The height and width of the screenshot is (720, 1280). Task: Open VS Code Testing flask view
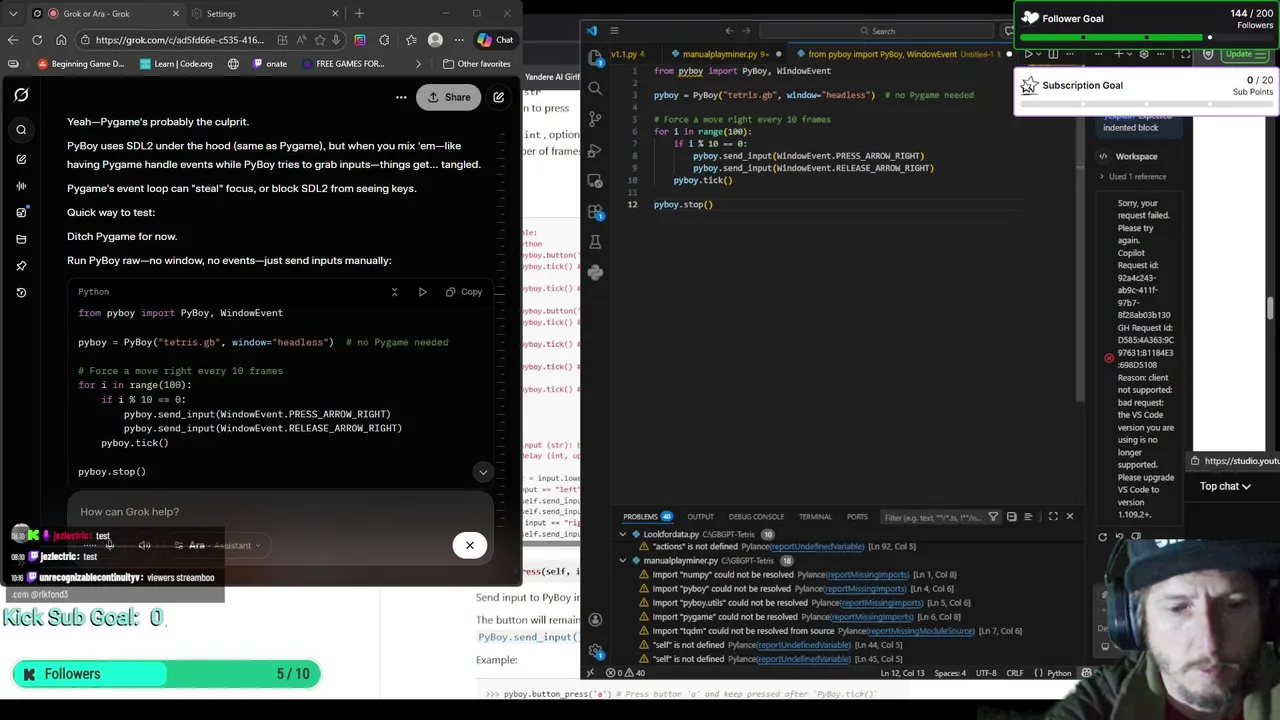[x=595, y=242]
